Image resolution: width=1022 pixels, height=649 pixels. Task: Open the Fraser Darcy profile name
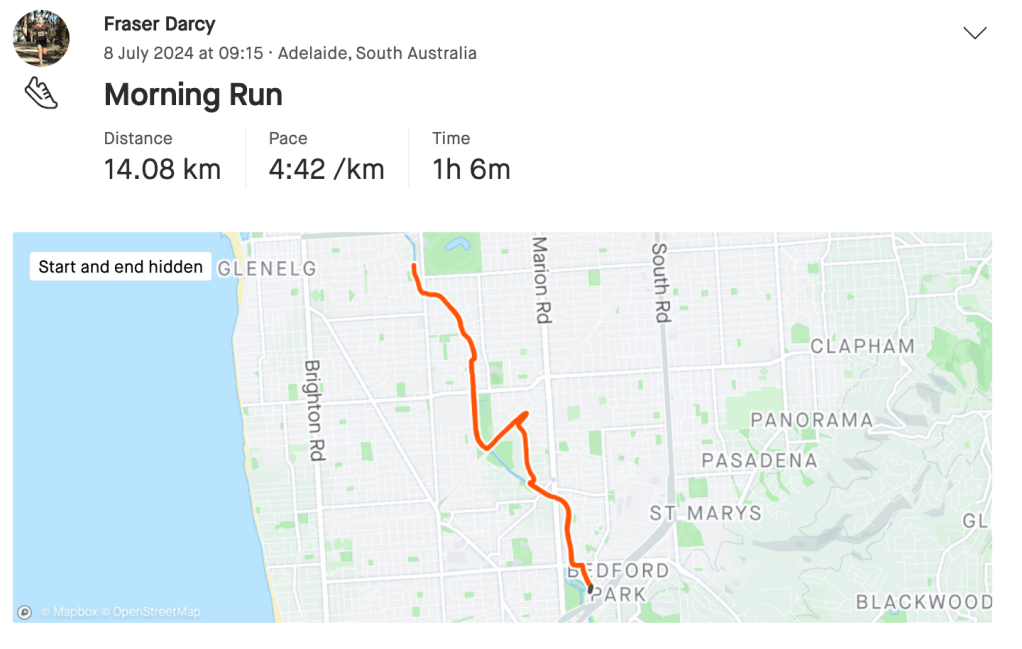(x=159, y=24)
